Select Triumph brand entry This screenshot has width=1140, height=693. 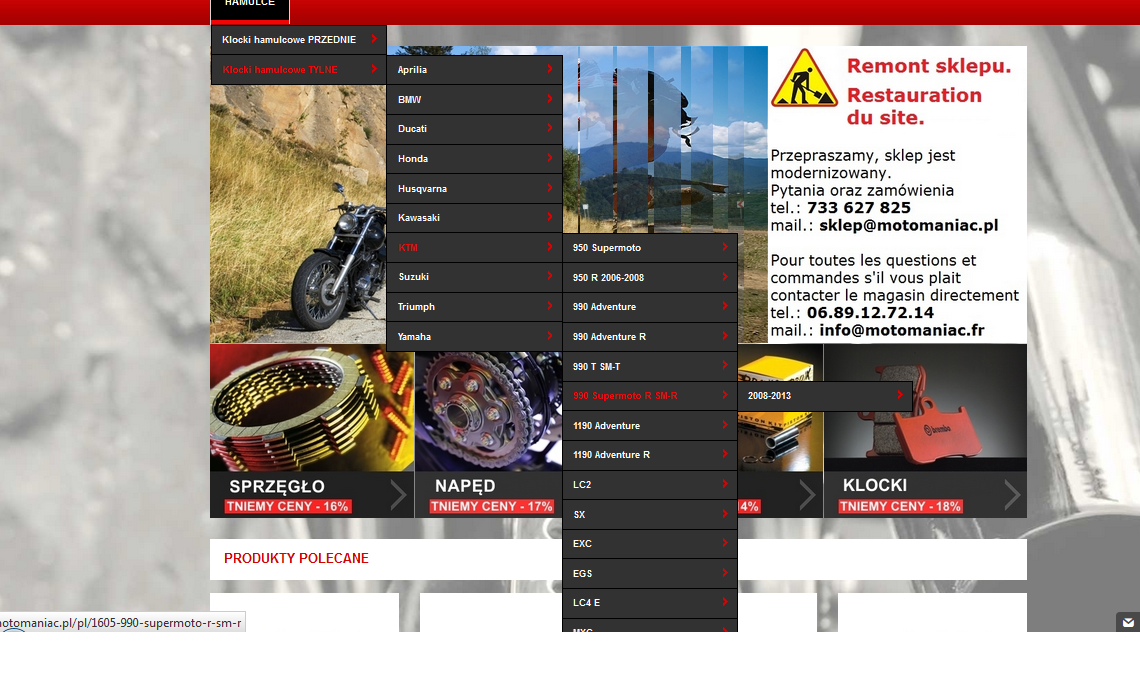[474, 307]
